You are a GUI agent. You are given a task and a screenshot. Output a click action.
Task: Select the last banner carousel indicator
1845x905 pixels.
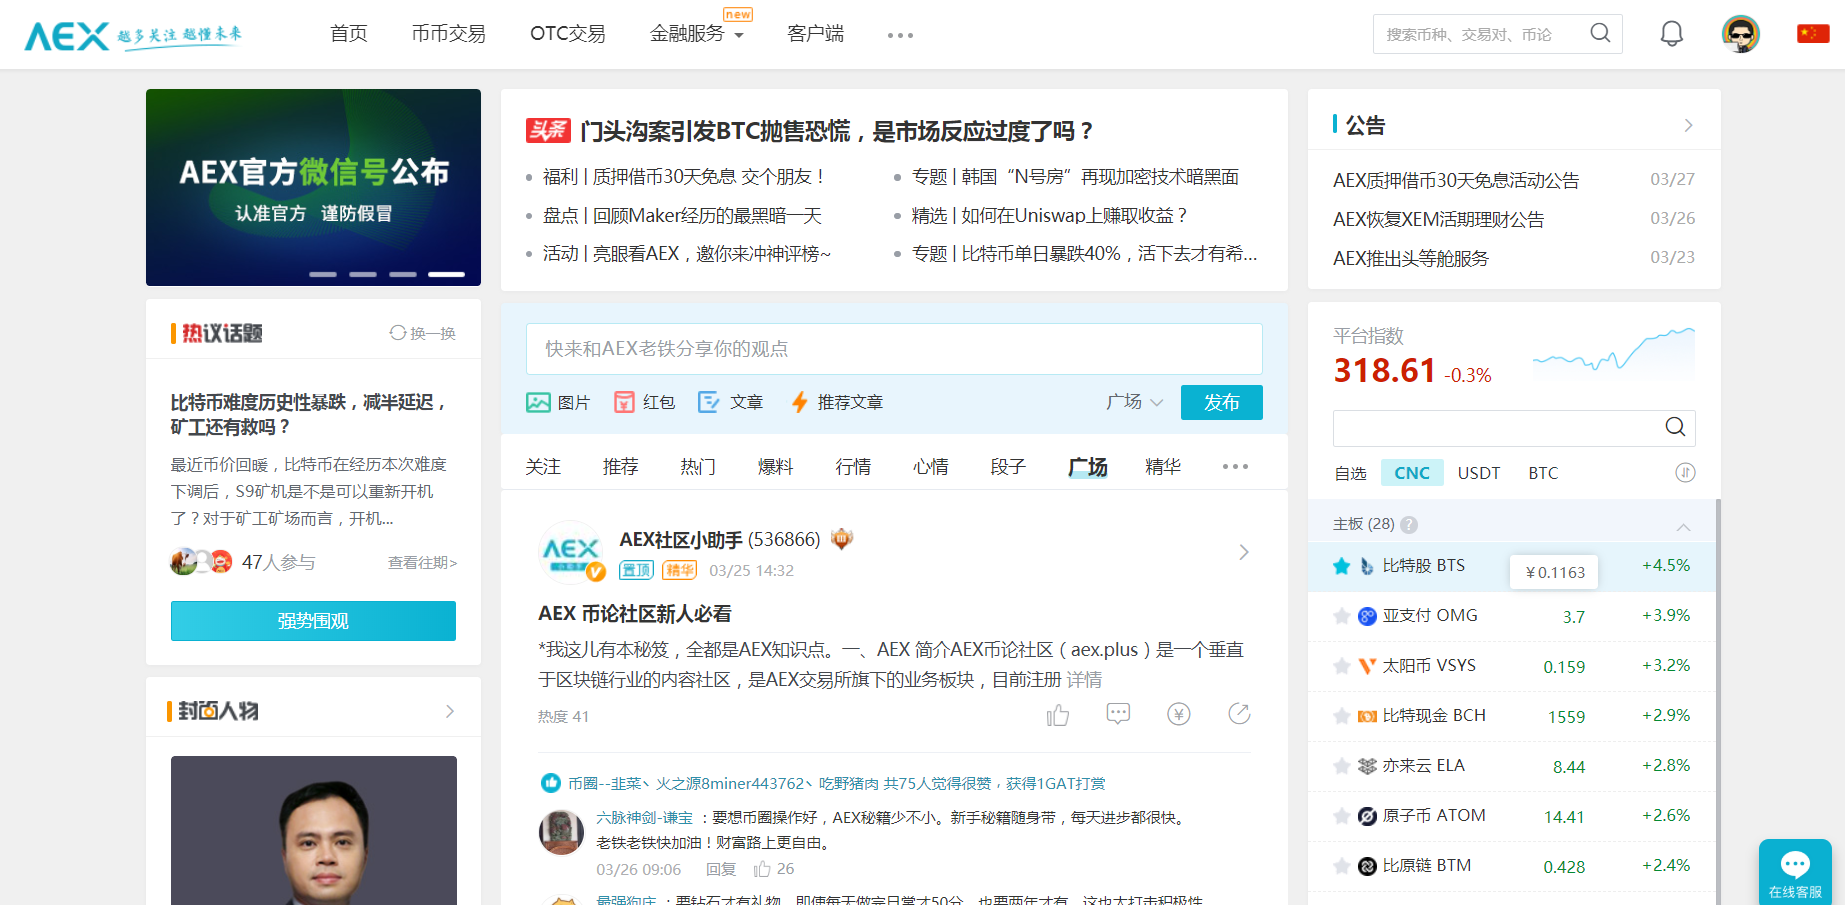(447, 274)
